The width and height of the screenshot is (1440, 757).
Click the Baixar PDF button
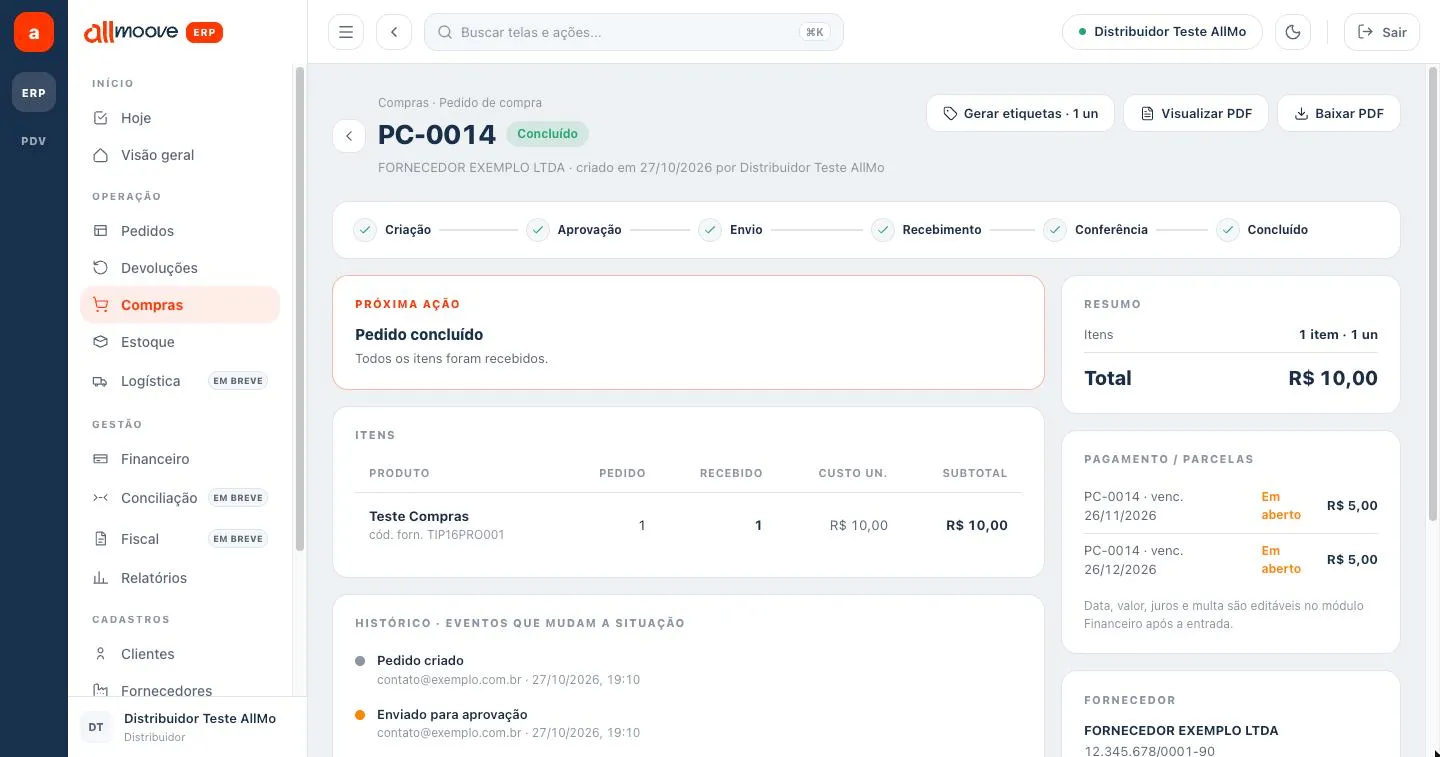click(x=1339, y=114)
